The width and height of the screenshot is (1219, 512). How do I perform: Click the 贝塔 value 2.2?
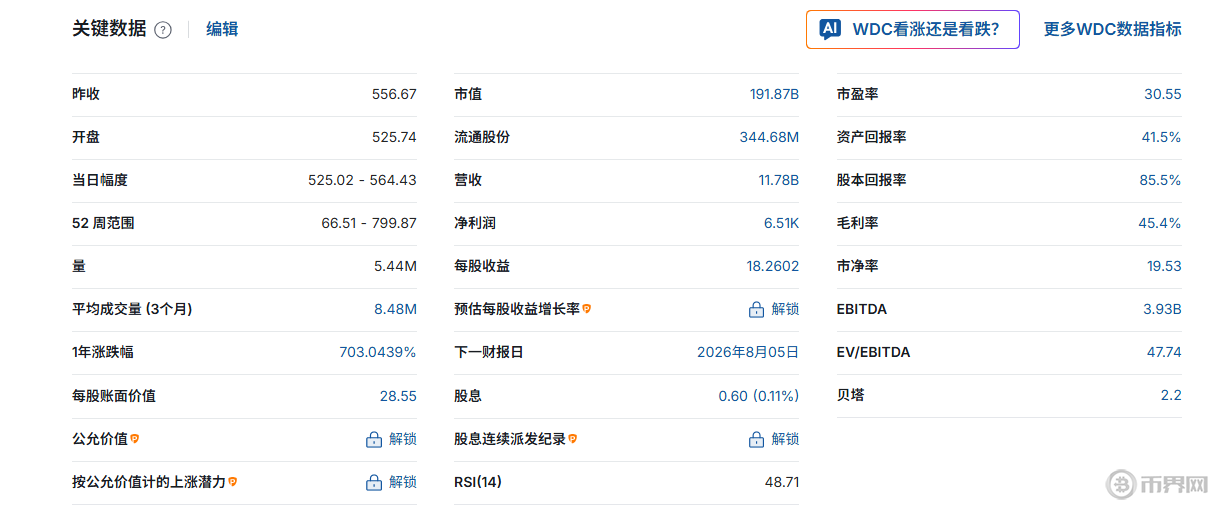click(x=1171, y=395)
